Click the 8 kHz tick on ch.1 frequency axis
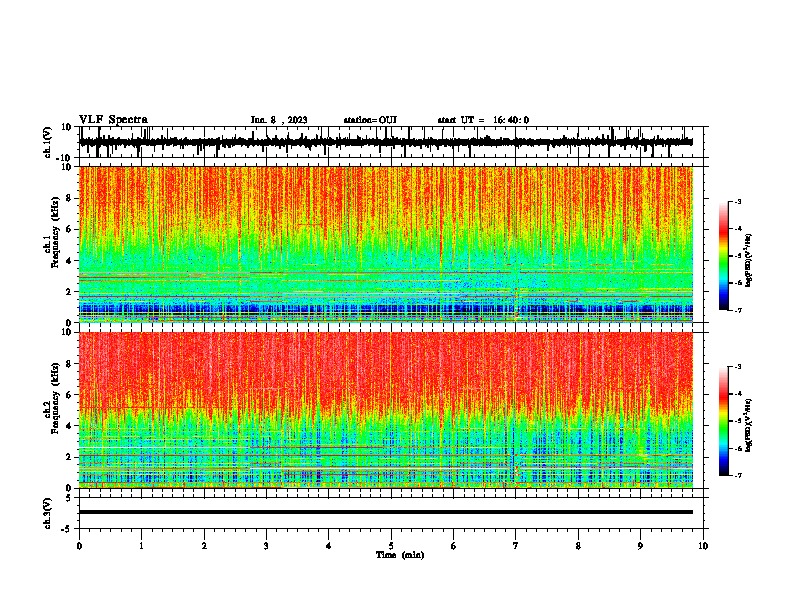The height and width of the screenshot is (612, 792). tap(69, 198)
